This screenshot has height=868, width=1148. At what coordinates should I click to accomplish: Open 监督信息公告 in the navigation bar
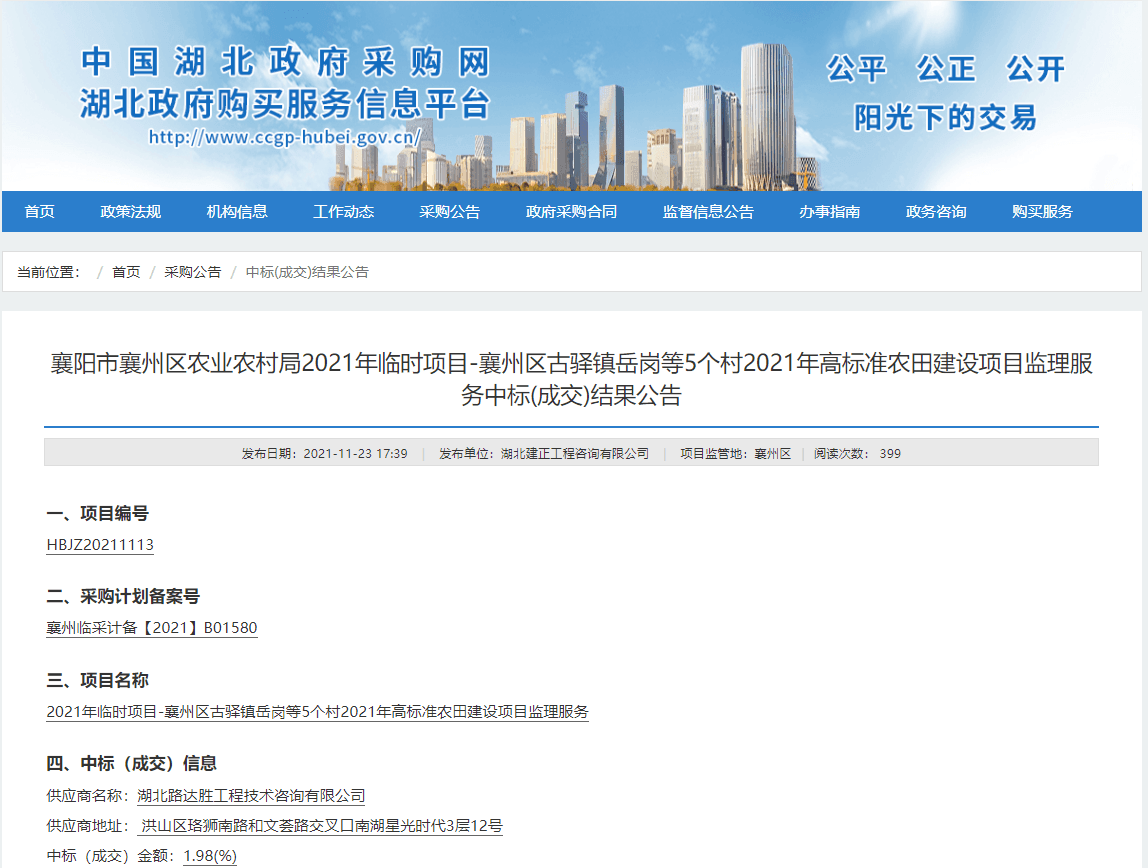click(708, 212)
